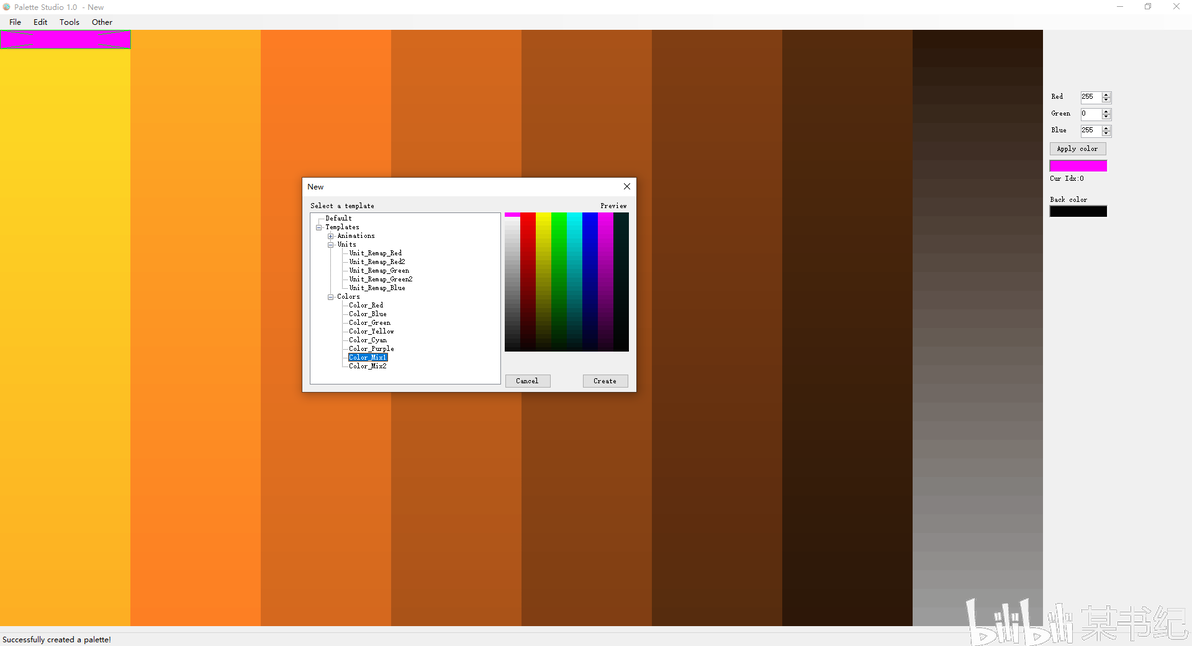The height and width of the screenshot is (646, 1192).
Task: Decrease the Blue value with down arrow
Action: tap(1106, 133)
